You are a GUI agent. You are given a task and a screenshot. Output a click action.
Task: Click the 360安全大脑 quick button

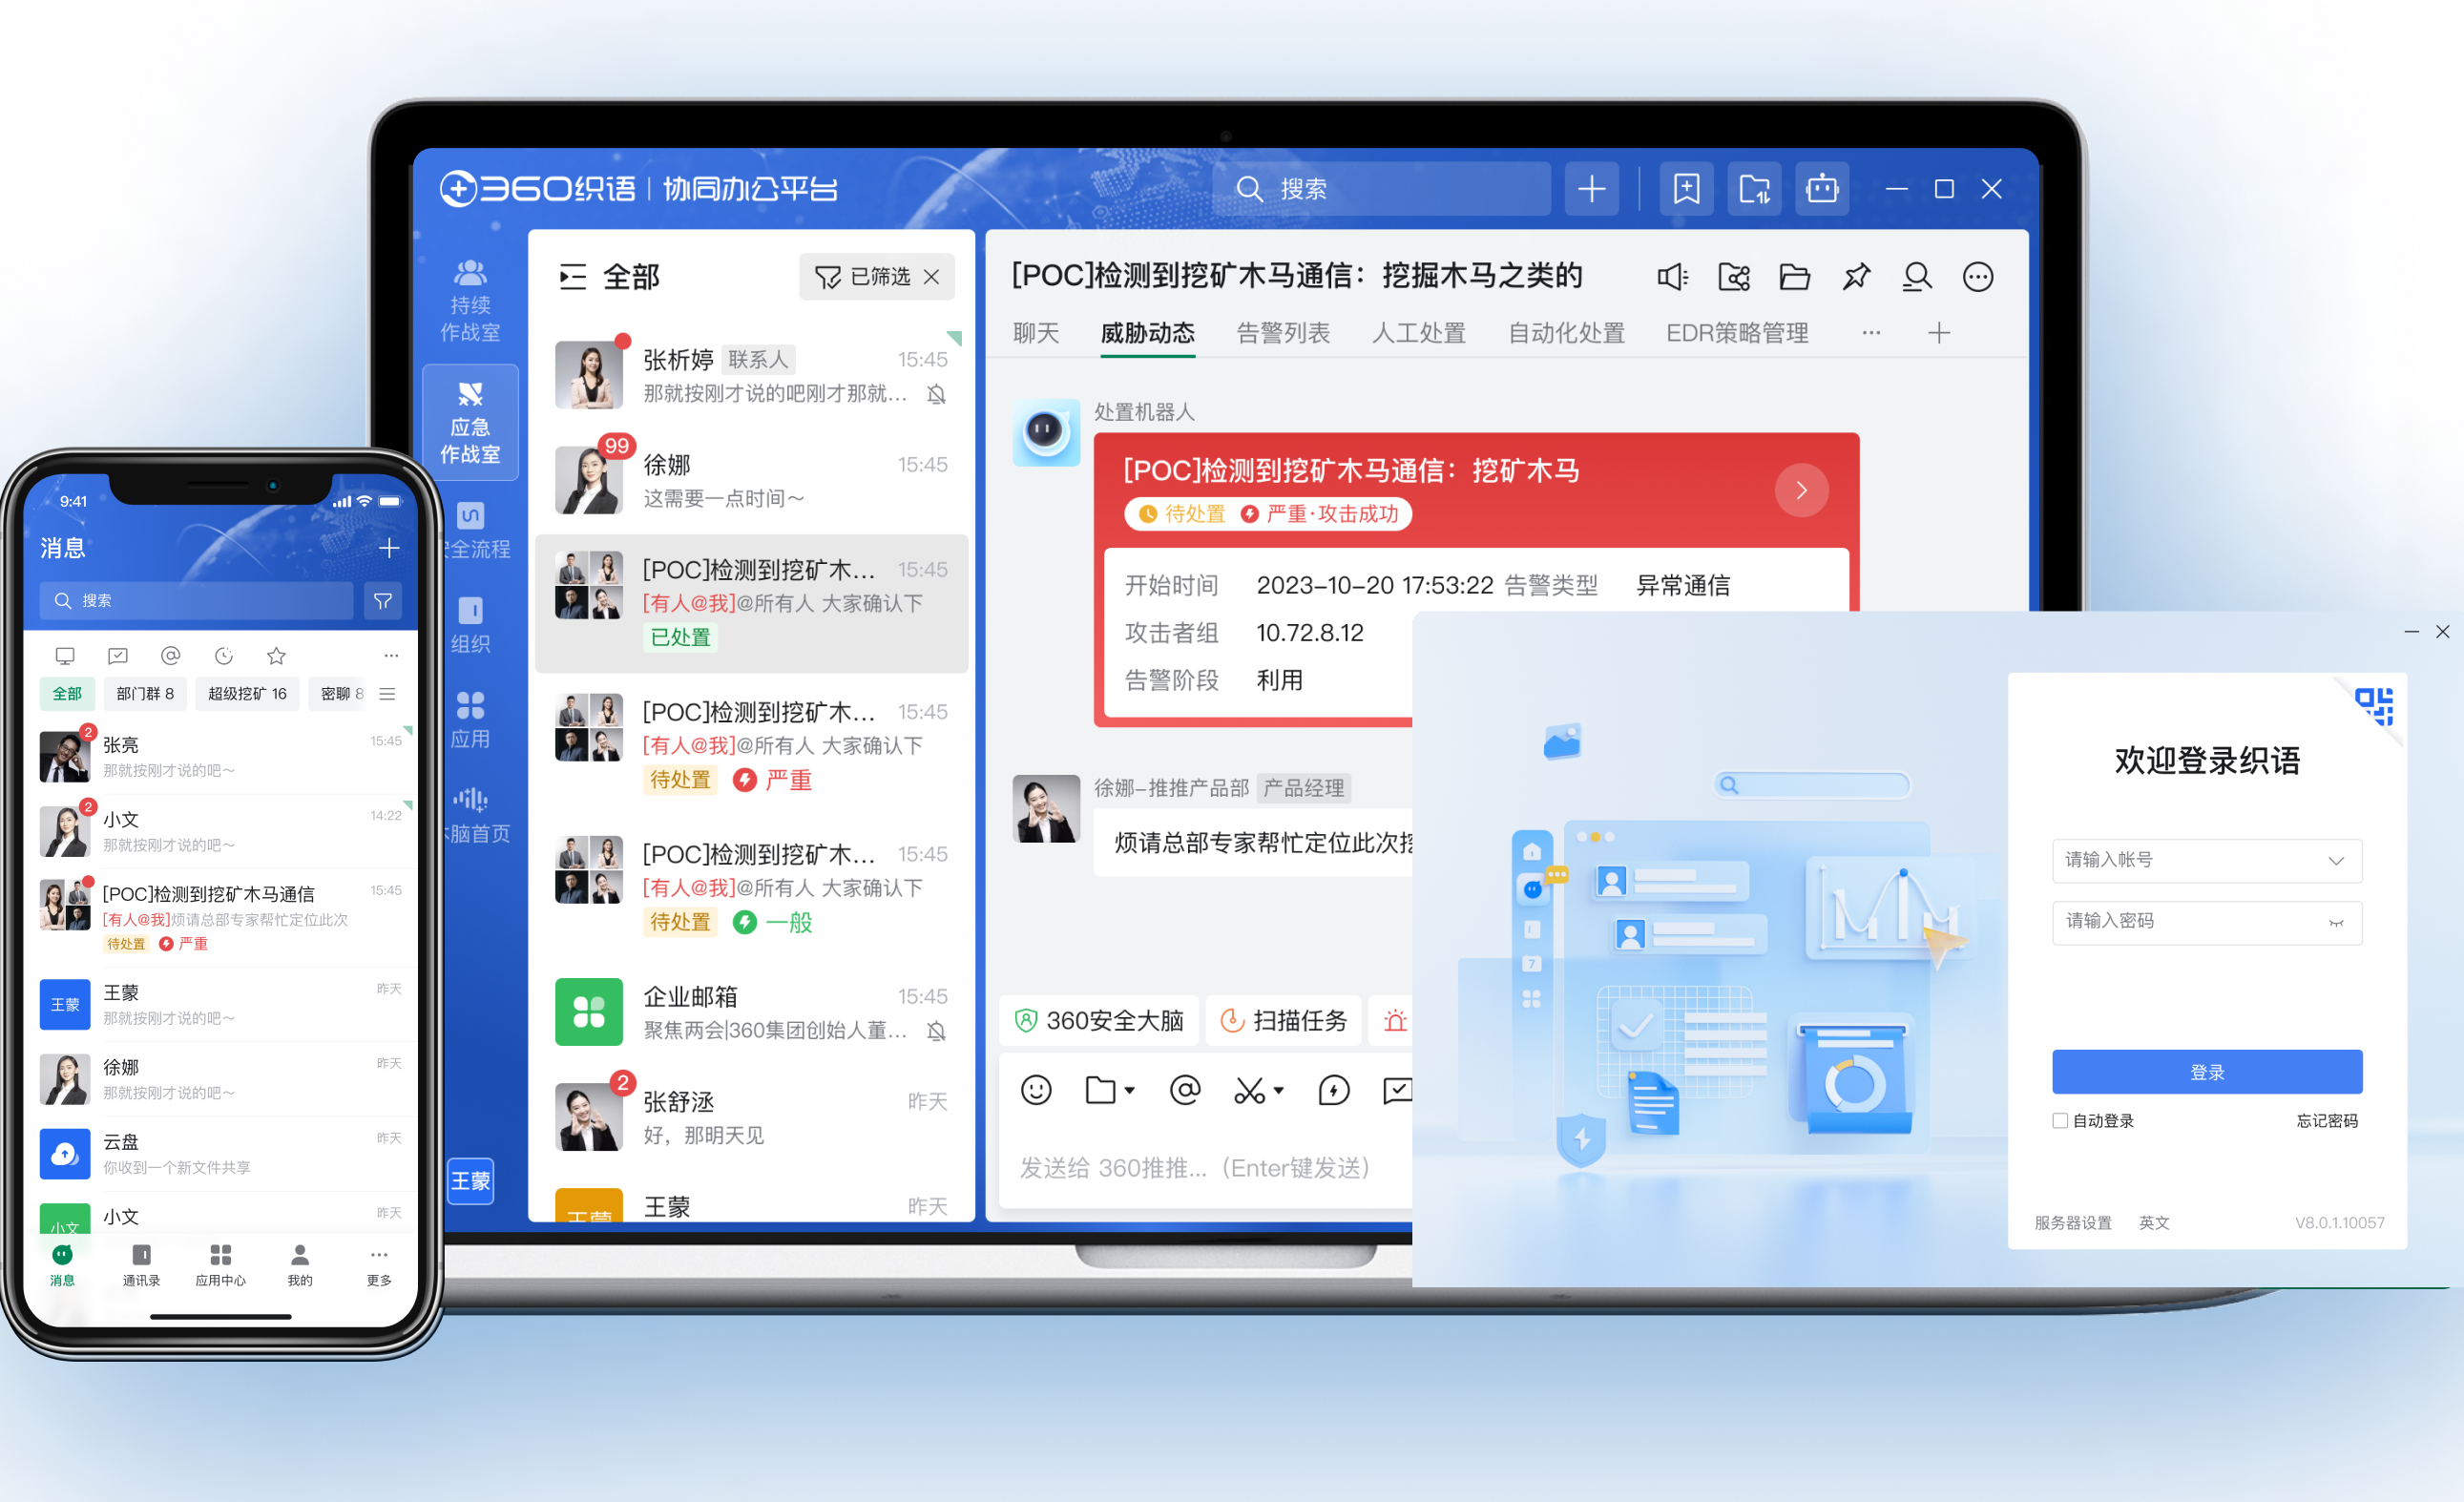click(1098, 1020)
